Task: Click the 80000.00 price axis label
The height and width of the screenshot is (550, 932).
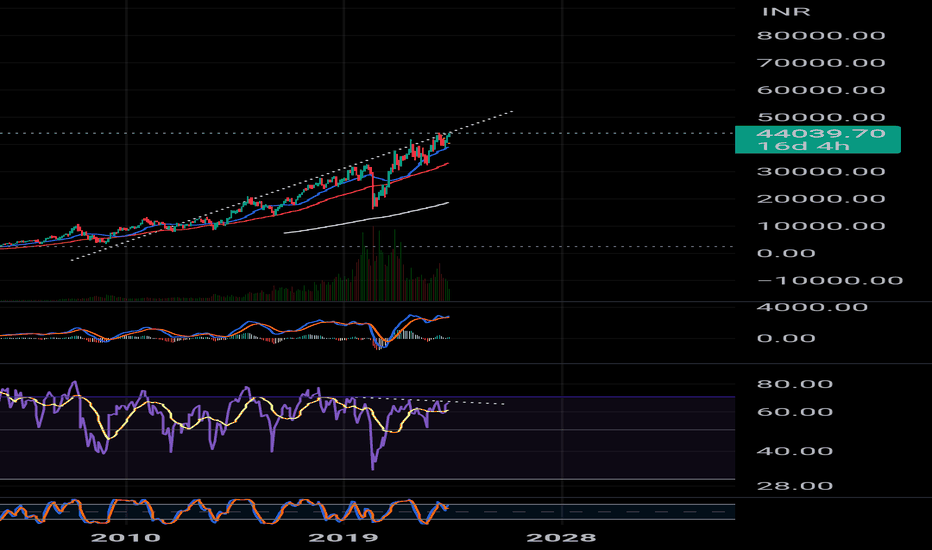Action: pos(821,36)
